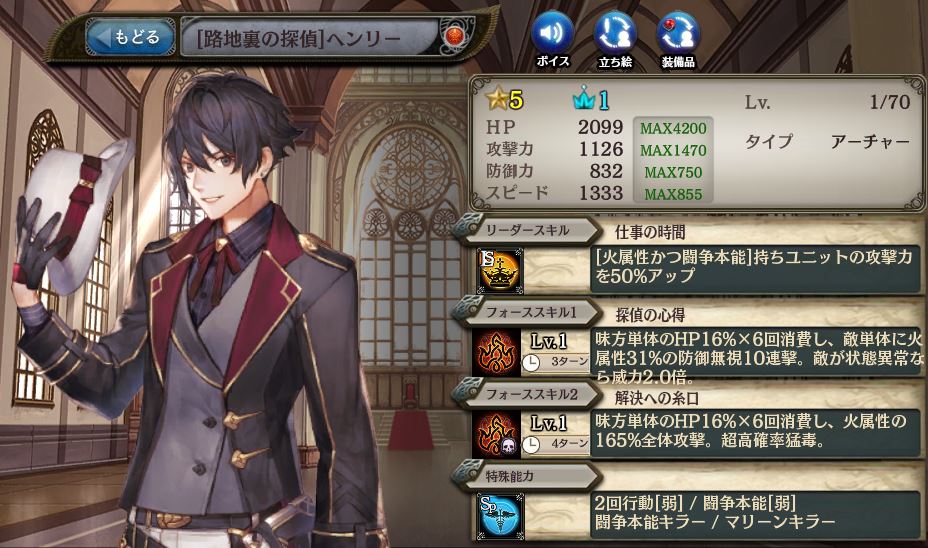Select the Force Skill 2 flame-skull icon
The image size is (928, 548).
click(x=497, y=435)
